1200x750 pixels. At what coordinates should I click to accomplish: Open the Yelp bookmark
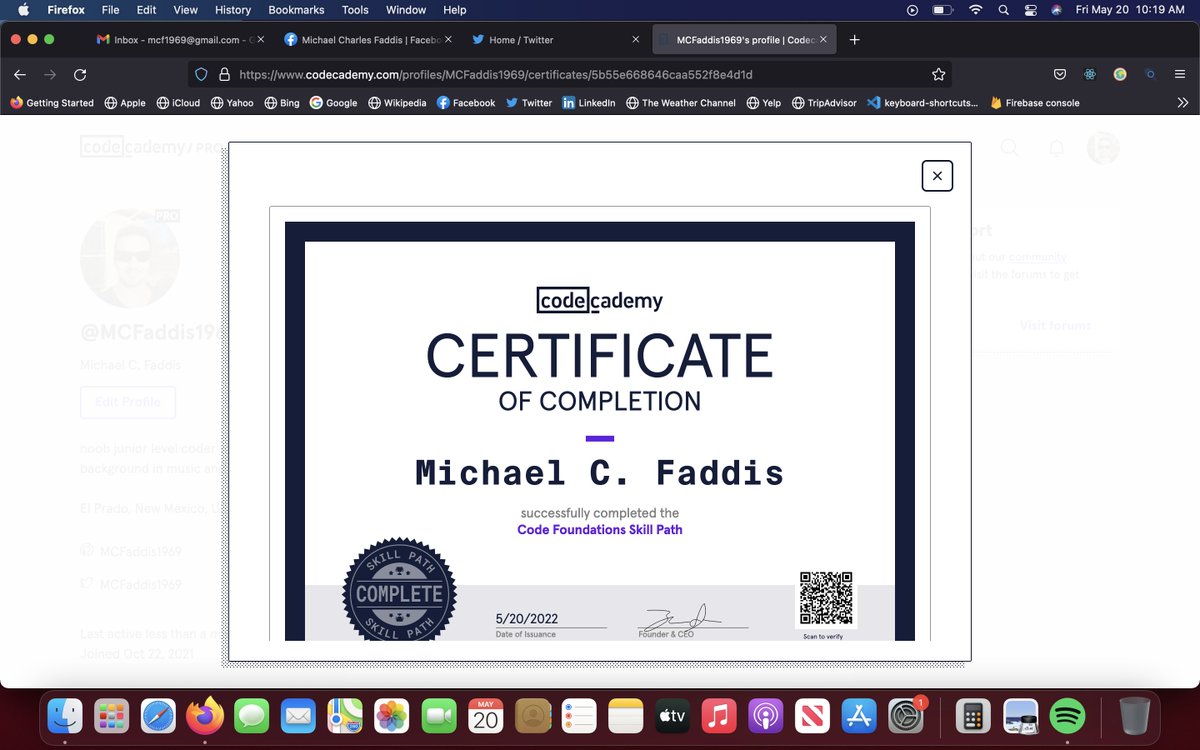point(763,102)
